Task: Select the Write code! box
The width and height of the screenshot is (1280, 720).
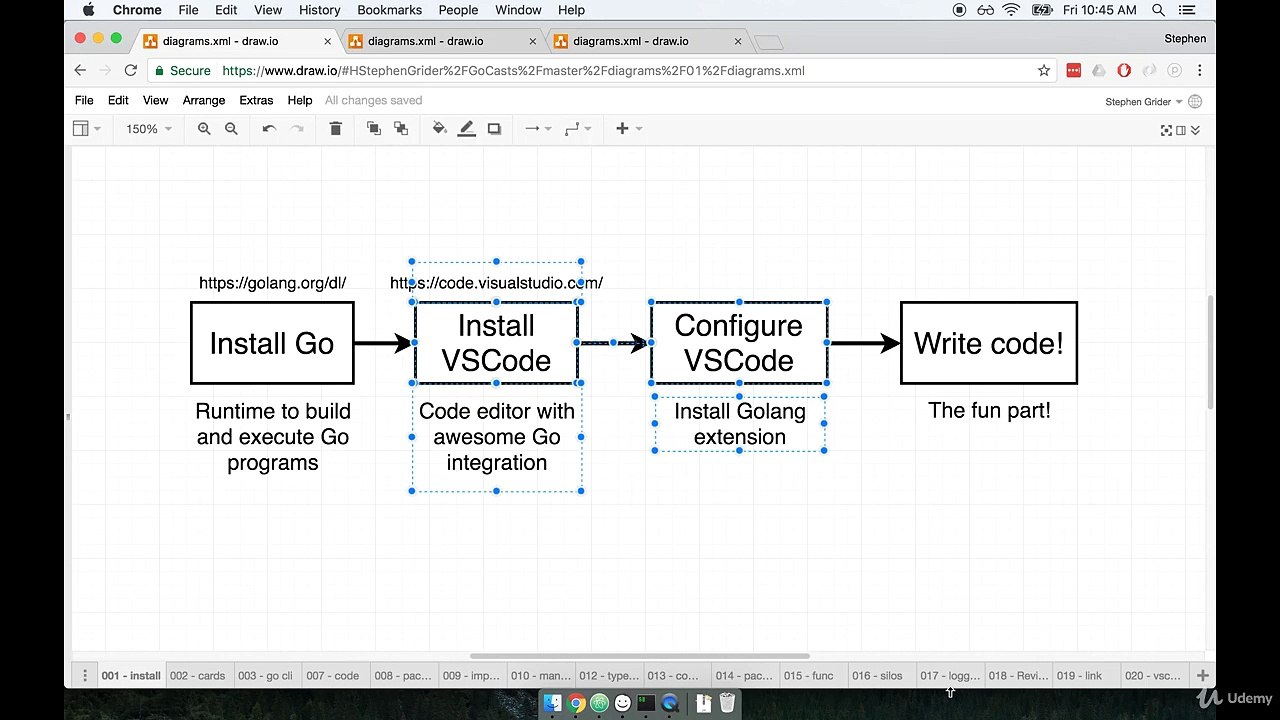Action: pyautogui.click(x=989, y=343)
